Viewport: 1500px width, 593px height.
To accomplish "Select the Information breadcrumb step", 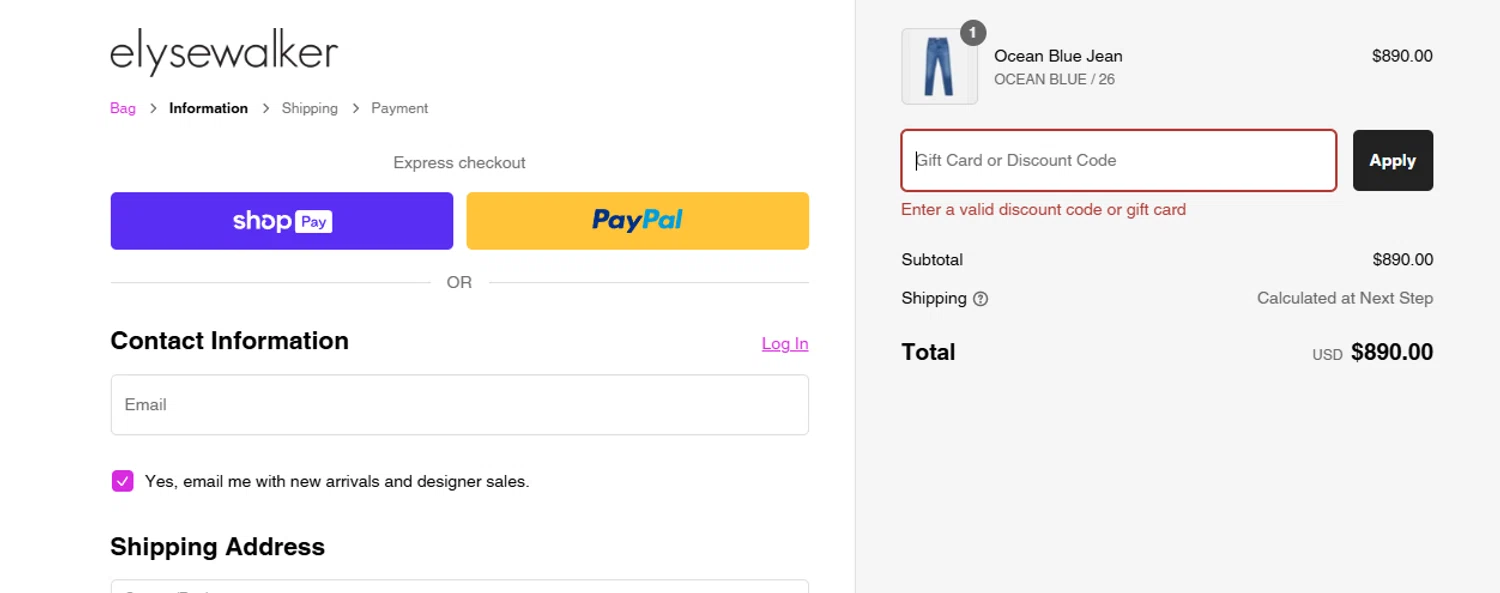I will pyautogui.click(x=208, y=108).
